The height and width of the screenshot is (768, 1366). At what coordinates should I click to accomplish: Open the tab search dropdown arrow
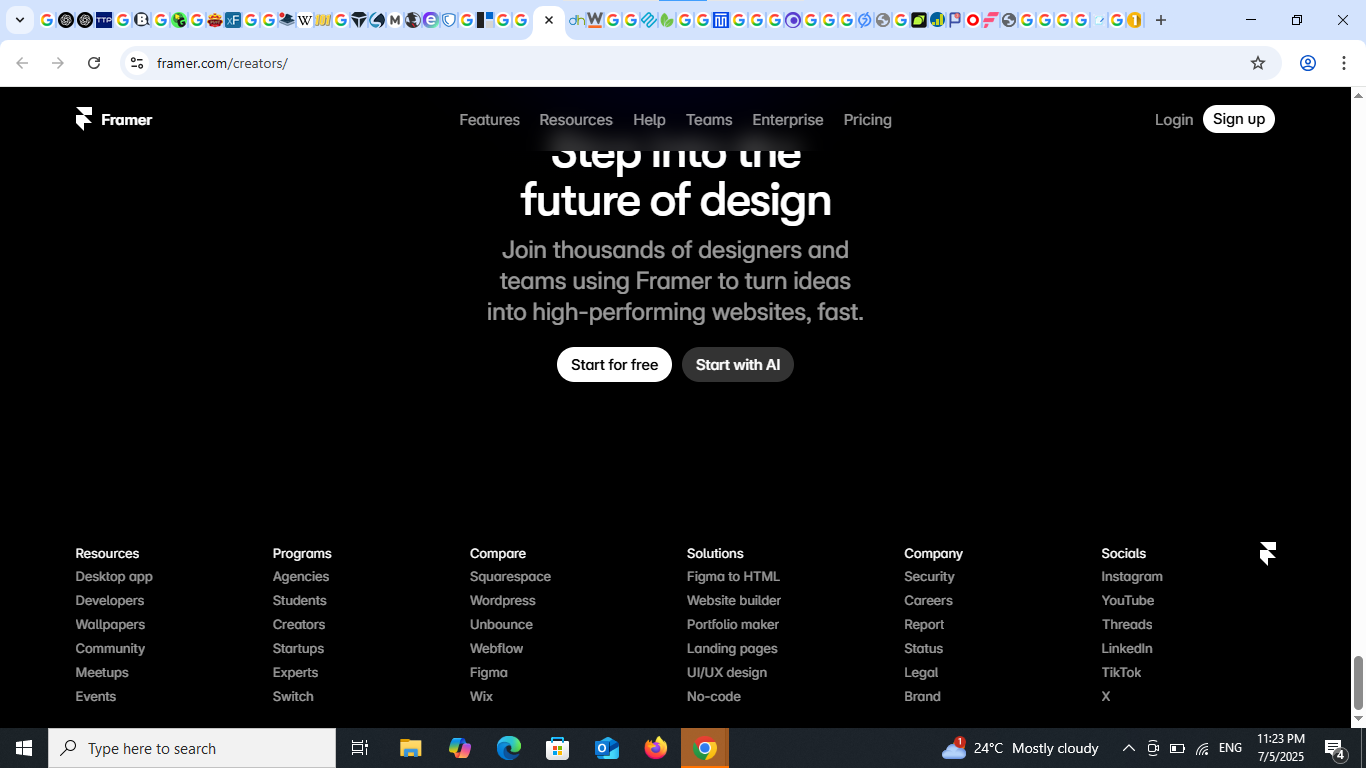point(19,20)
